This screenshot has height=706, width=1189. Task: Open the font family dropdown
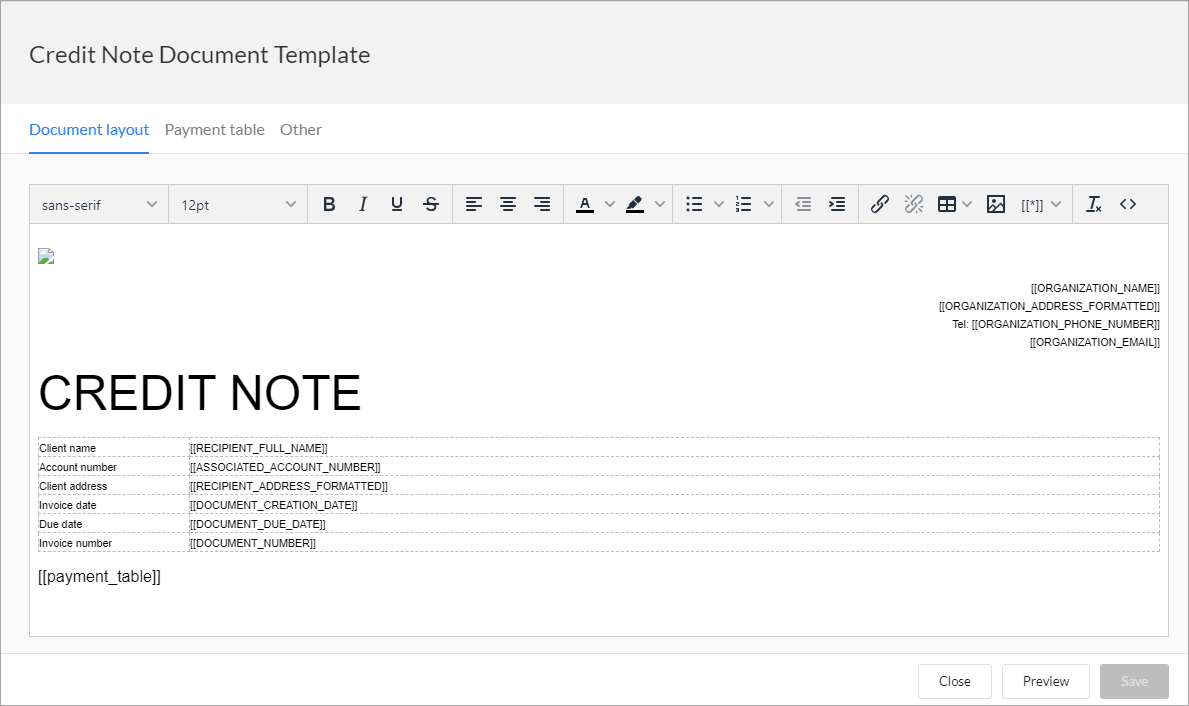coord(98,204)
